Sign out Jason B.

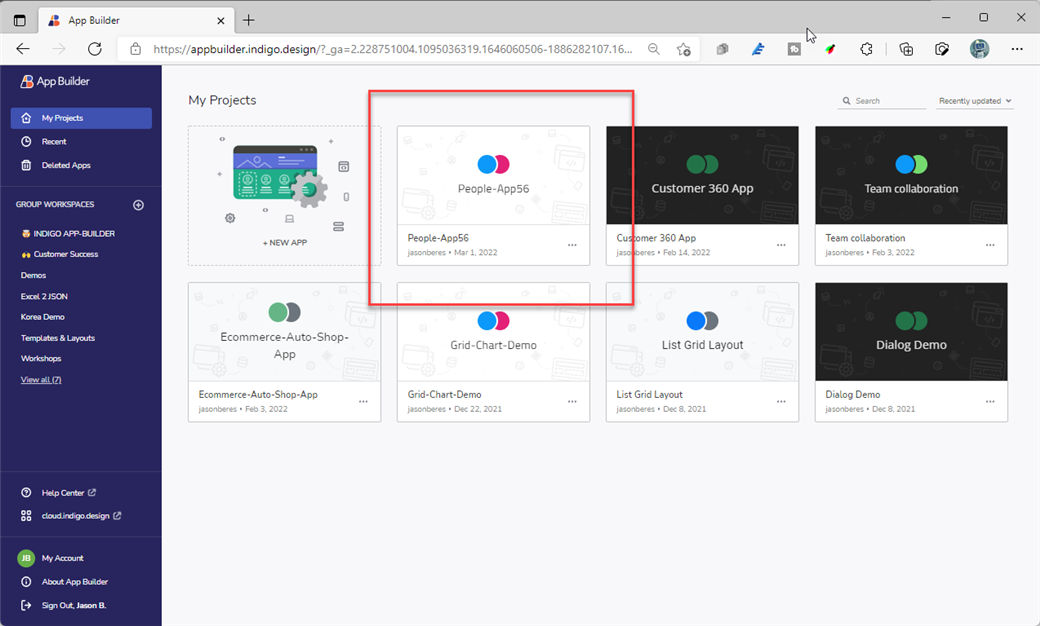[x=74, y=605]
